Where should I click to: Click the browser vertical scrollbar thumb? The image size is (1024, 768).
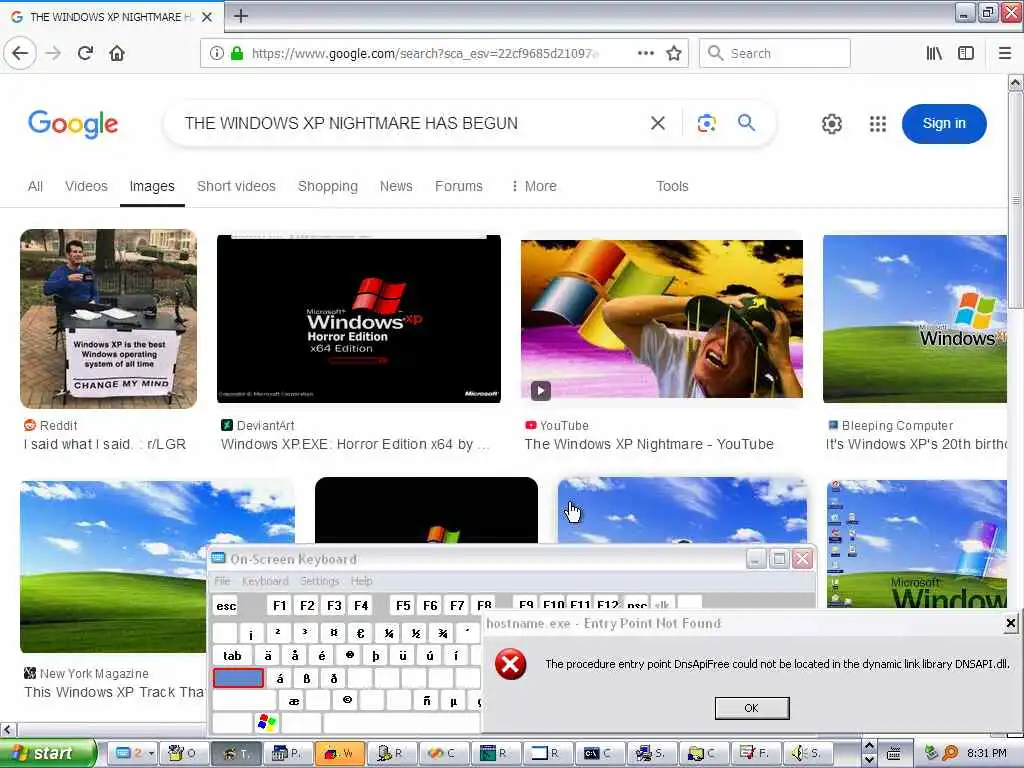pyautogui.click(x=1015, y=199)
